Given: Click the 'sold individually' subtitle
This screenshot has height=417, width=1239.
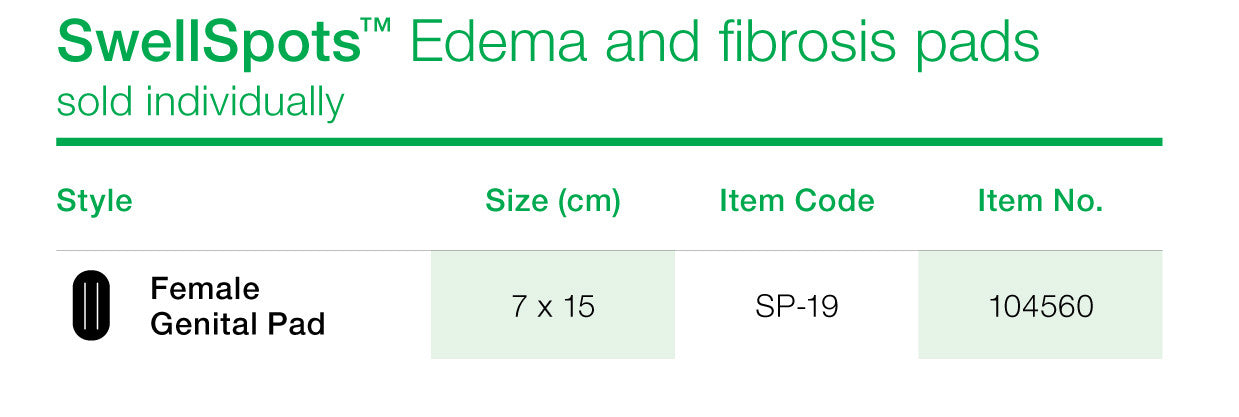Looking at the screenshot, I should 200,103.
